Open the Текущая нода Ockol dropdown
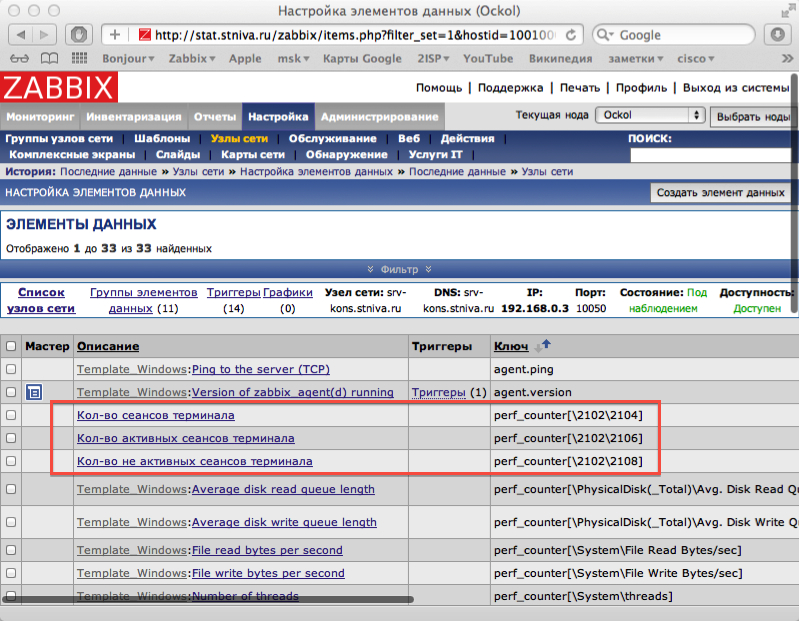 650,115
